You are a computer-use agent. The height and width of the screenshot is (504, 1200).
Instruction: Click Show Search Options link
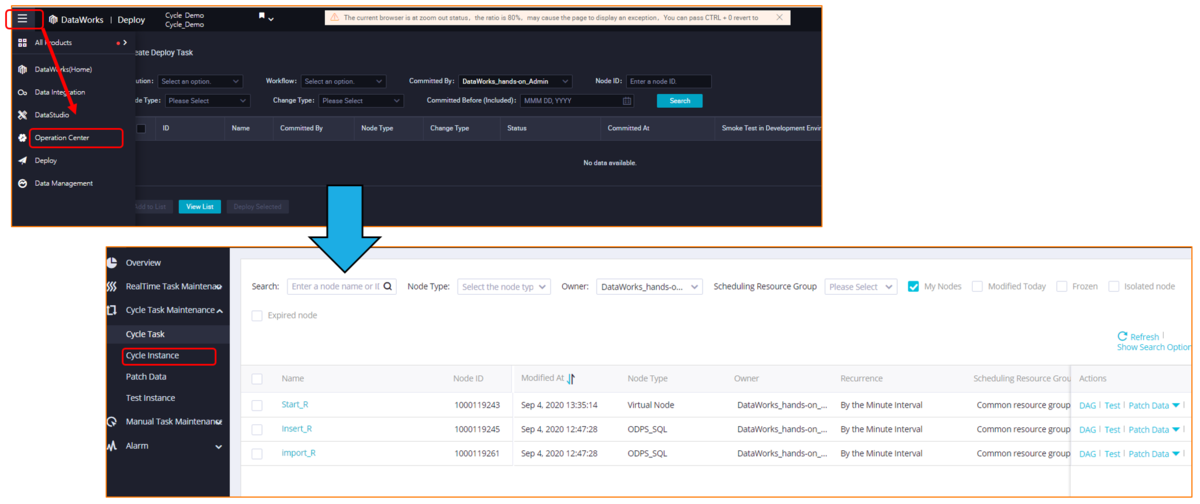click(x=1154, y=347)
